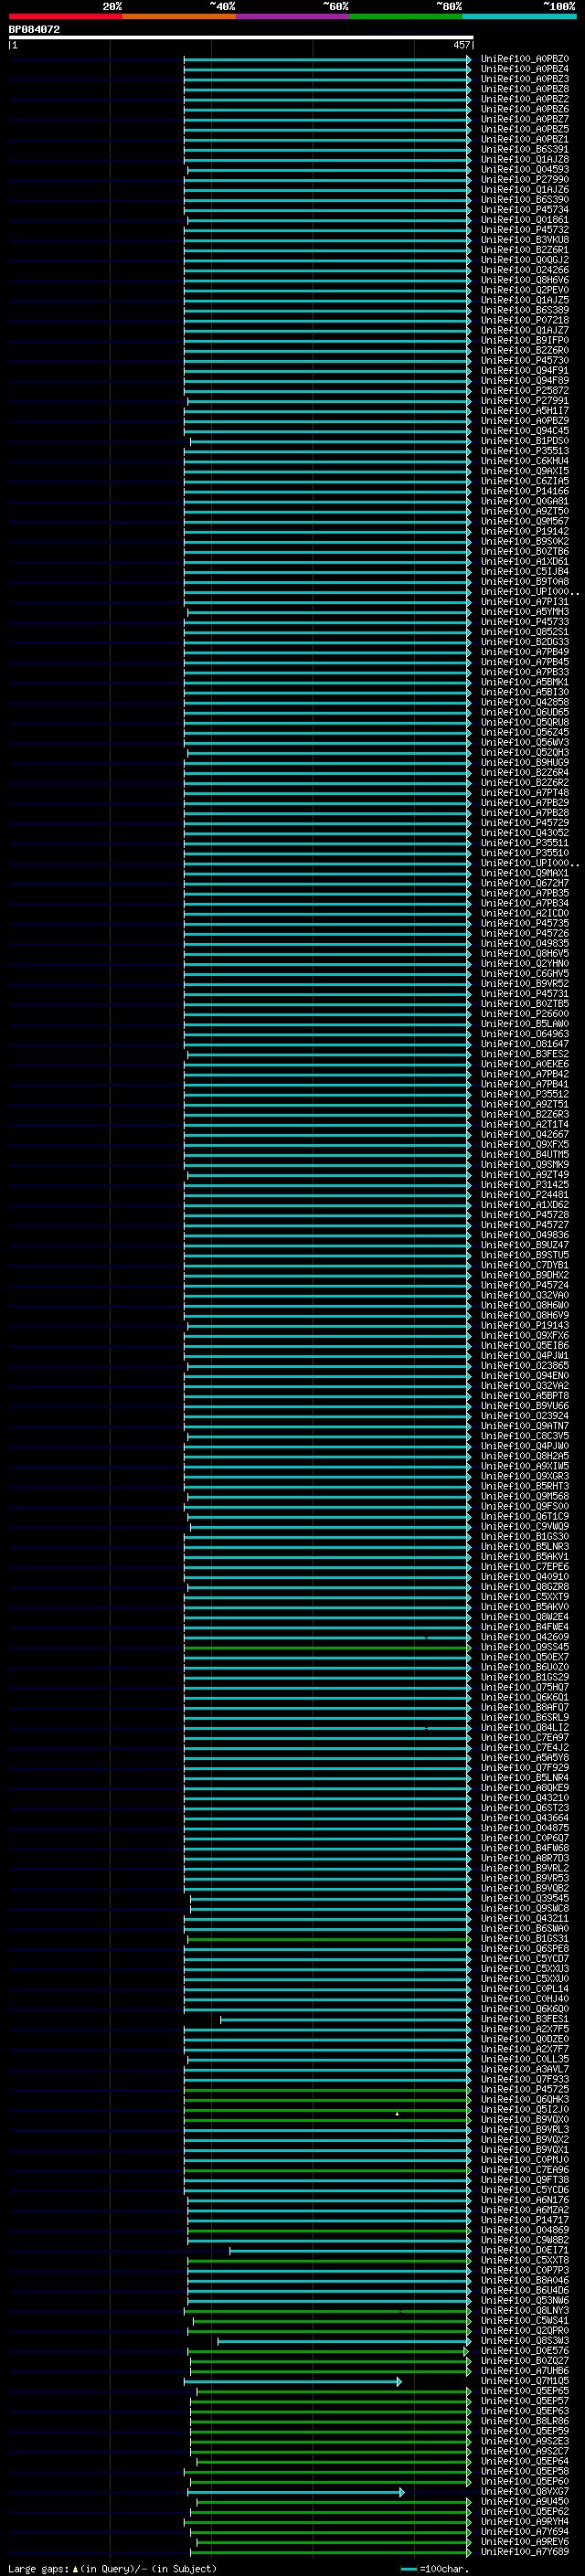
Task: Click the query end position 457
Action: tap(461, 45)
